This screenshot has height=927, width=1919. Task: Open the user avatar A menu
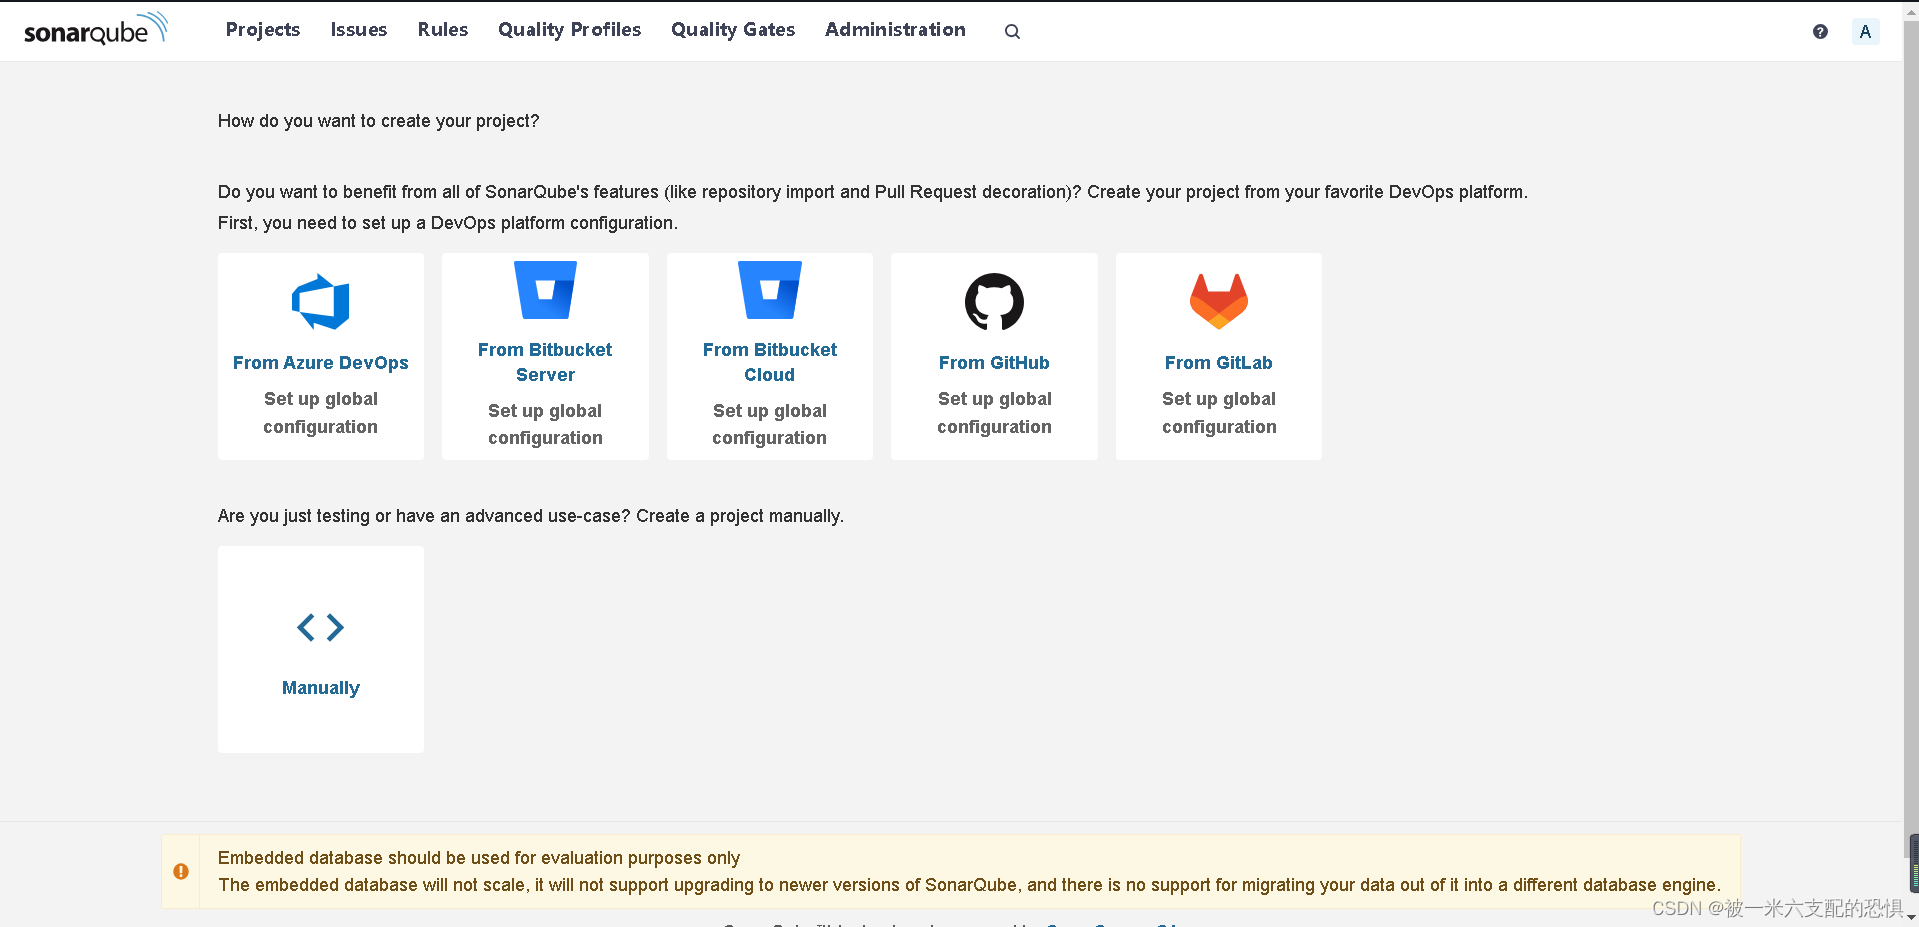coord(1865,31)
